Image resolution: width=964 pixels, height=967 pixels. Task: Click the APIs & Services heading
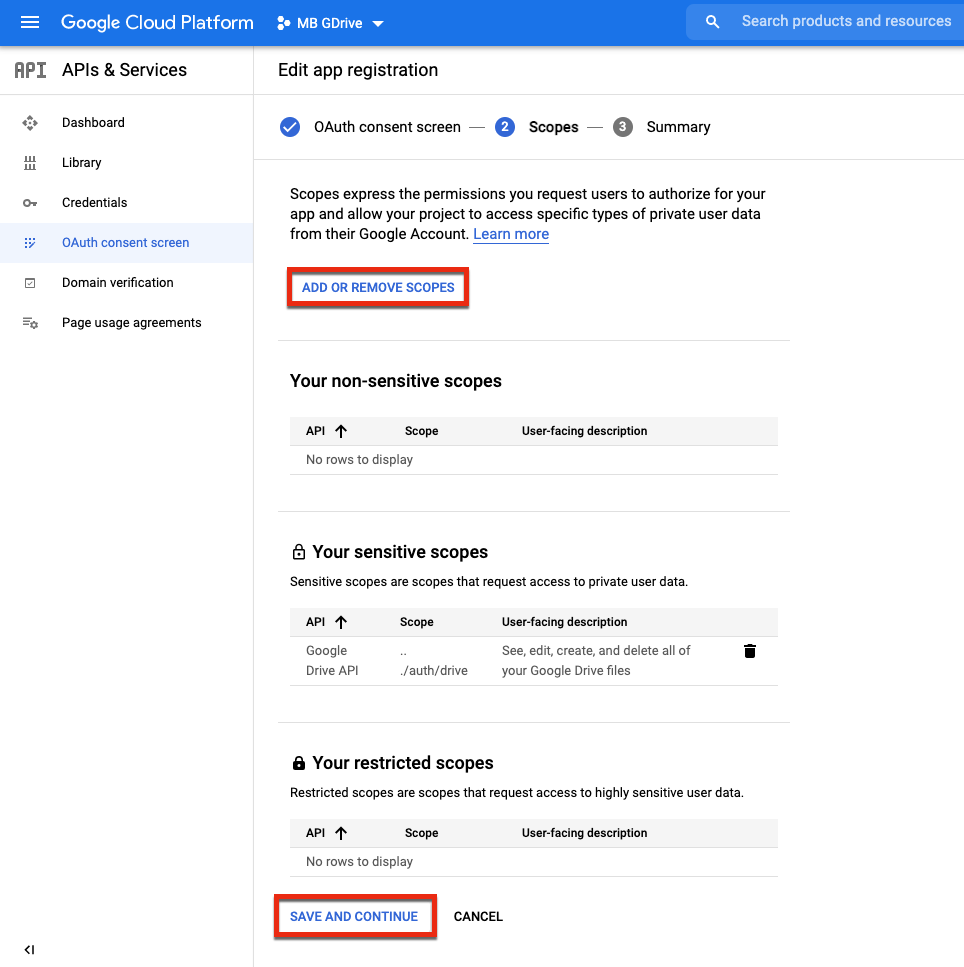coord(124,70)
